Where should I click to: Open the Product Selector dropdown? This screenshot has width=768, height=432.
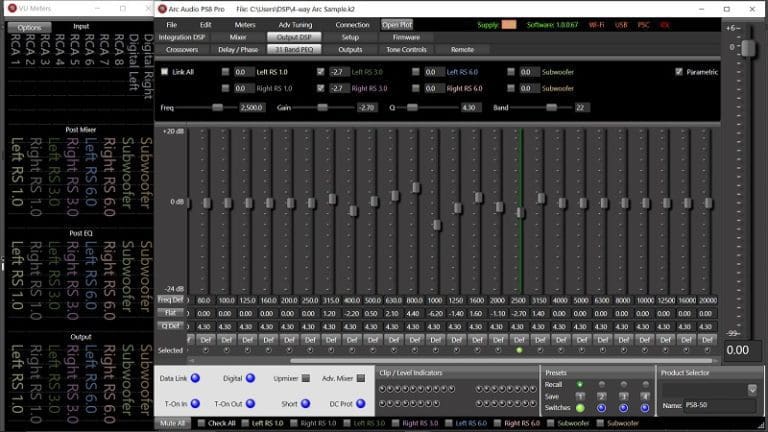752,389
